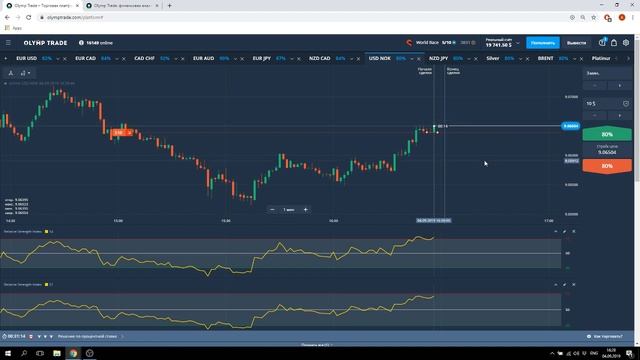640x360 pixels.
Task: Click the green 80% up trade button
Action: 607,134
